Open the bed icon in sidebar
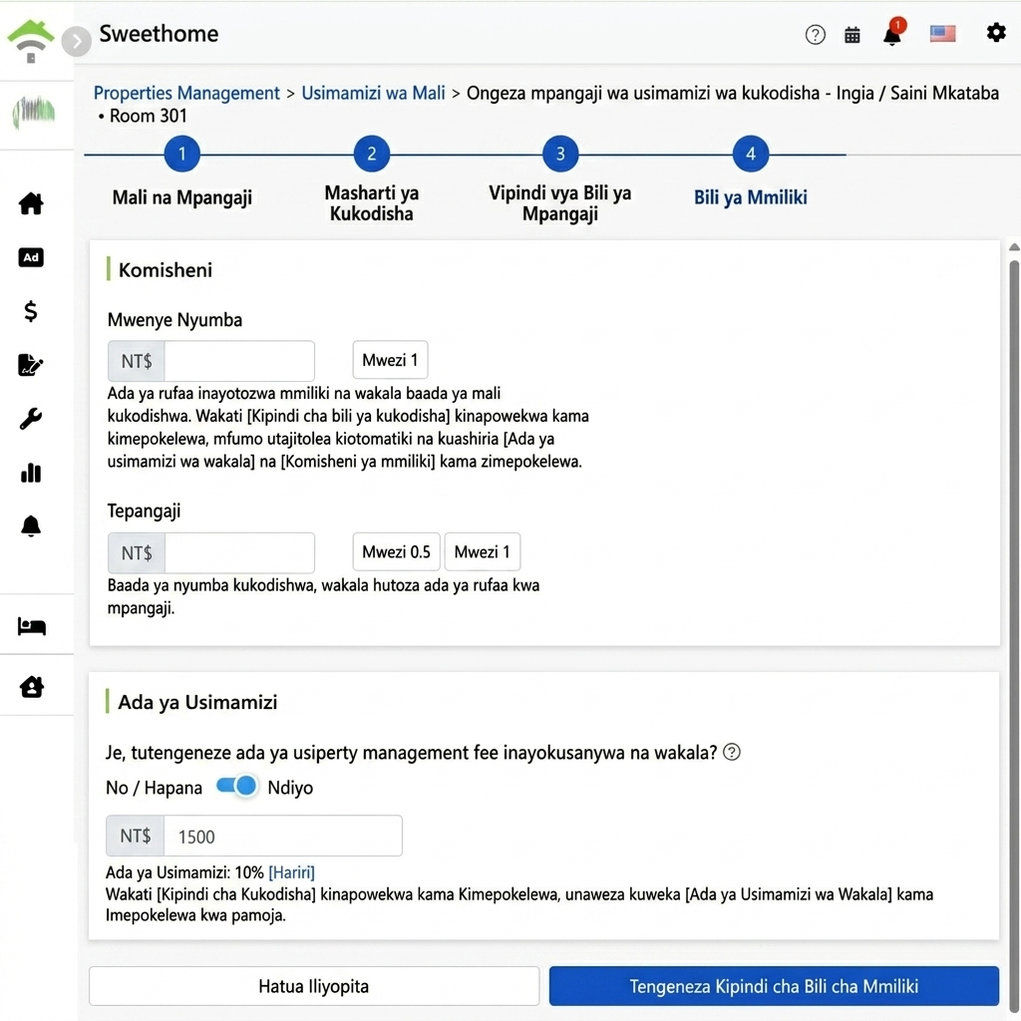The width and height of the screenshot is (1021, 1021). (x=31, y=626)
